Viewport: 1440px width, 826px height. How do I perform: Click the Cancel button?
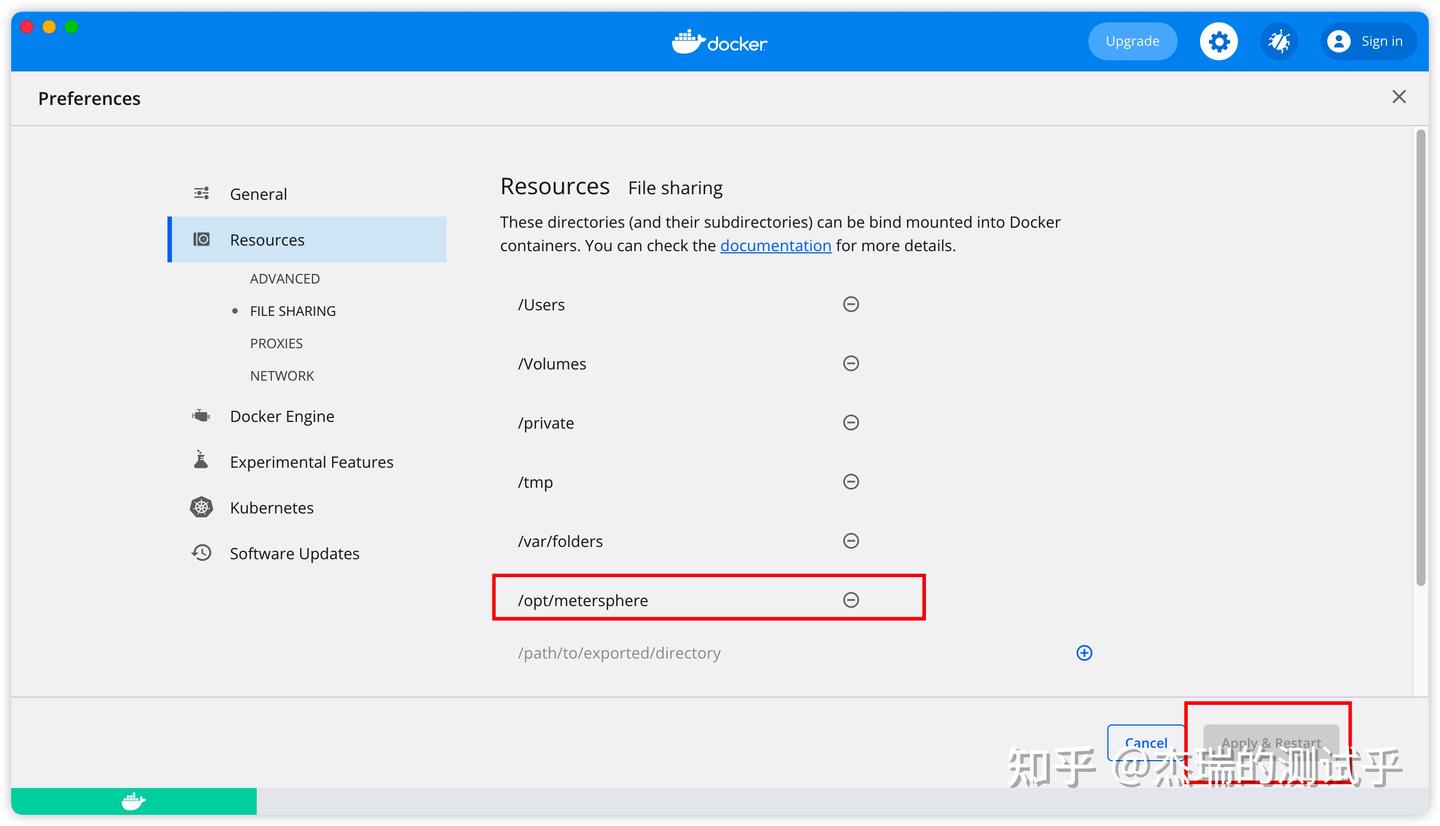[1146, 743]
